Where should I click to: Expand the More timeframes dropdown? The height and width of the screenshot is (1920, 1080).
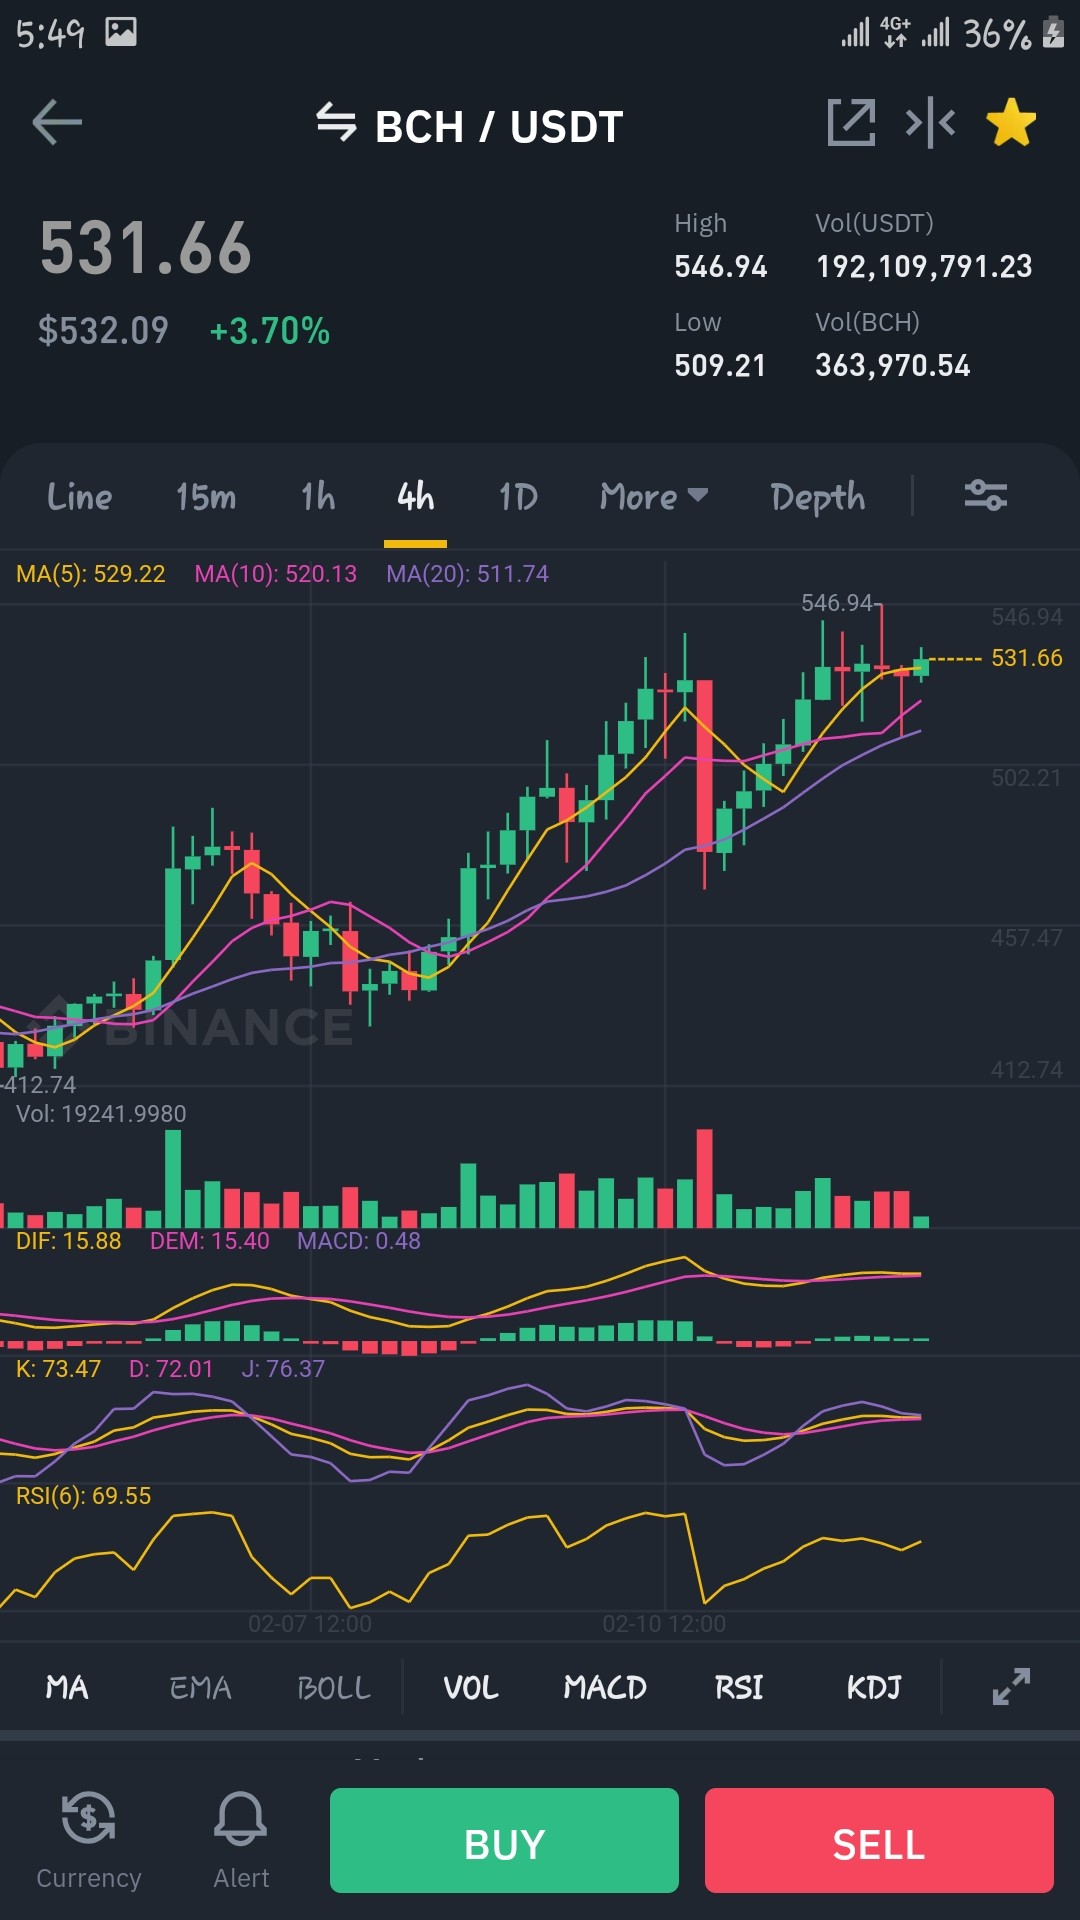coord(654,496)
